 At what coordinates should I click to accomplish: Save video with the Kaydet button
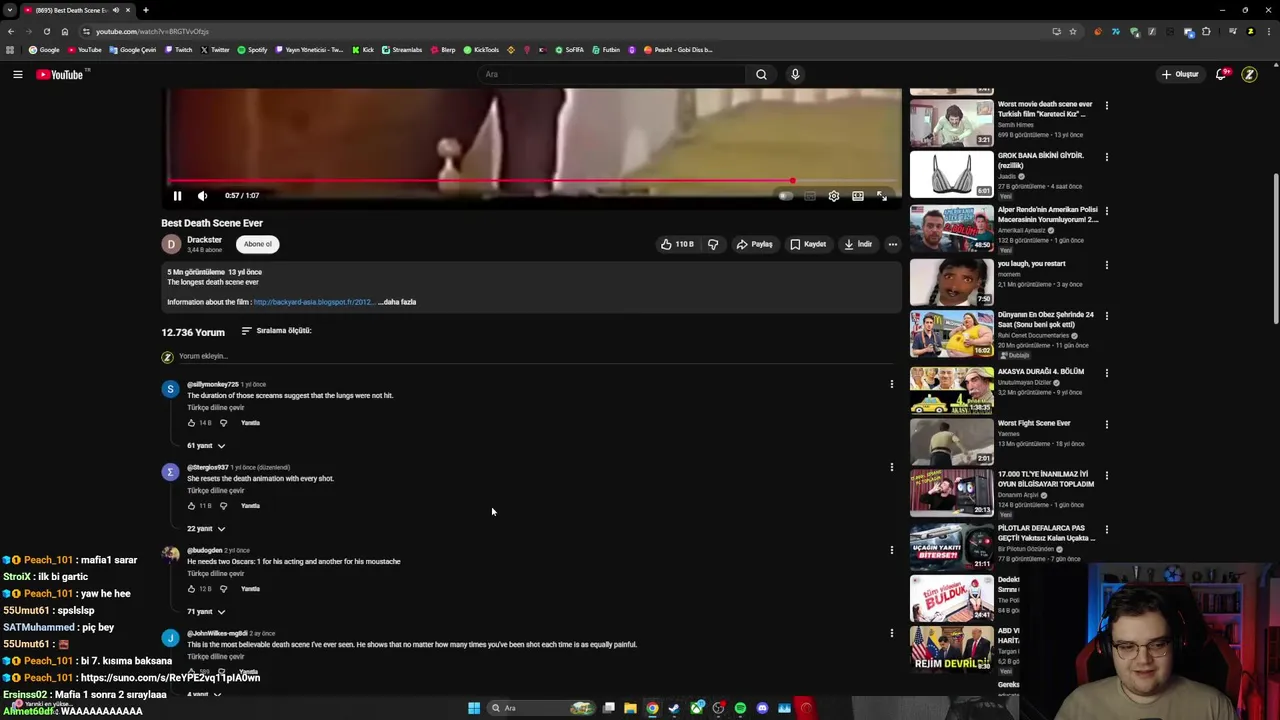[x=808, y=244]
